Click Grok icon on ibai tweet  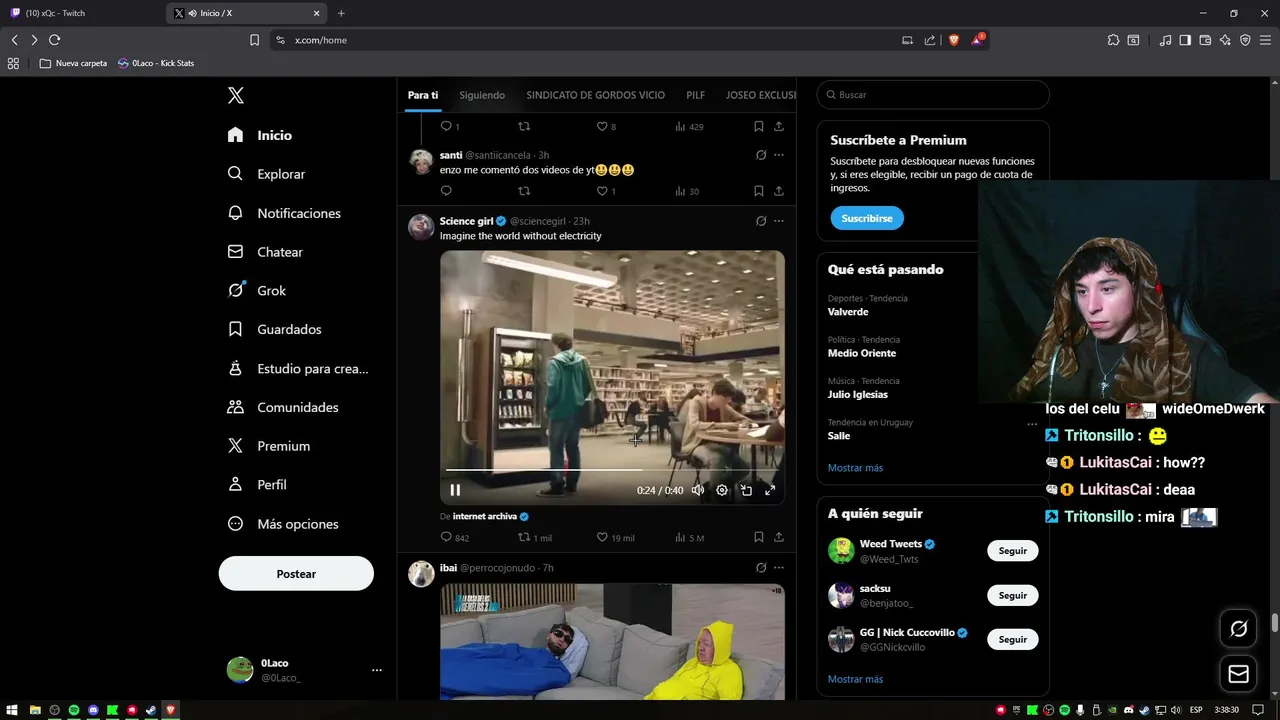pyautogui.click(x=761, y=568)
